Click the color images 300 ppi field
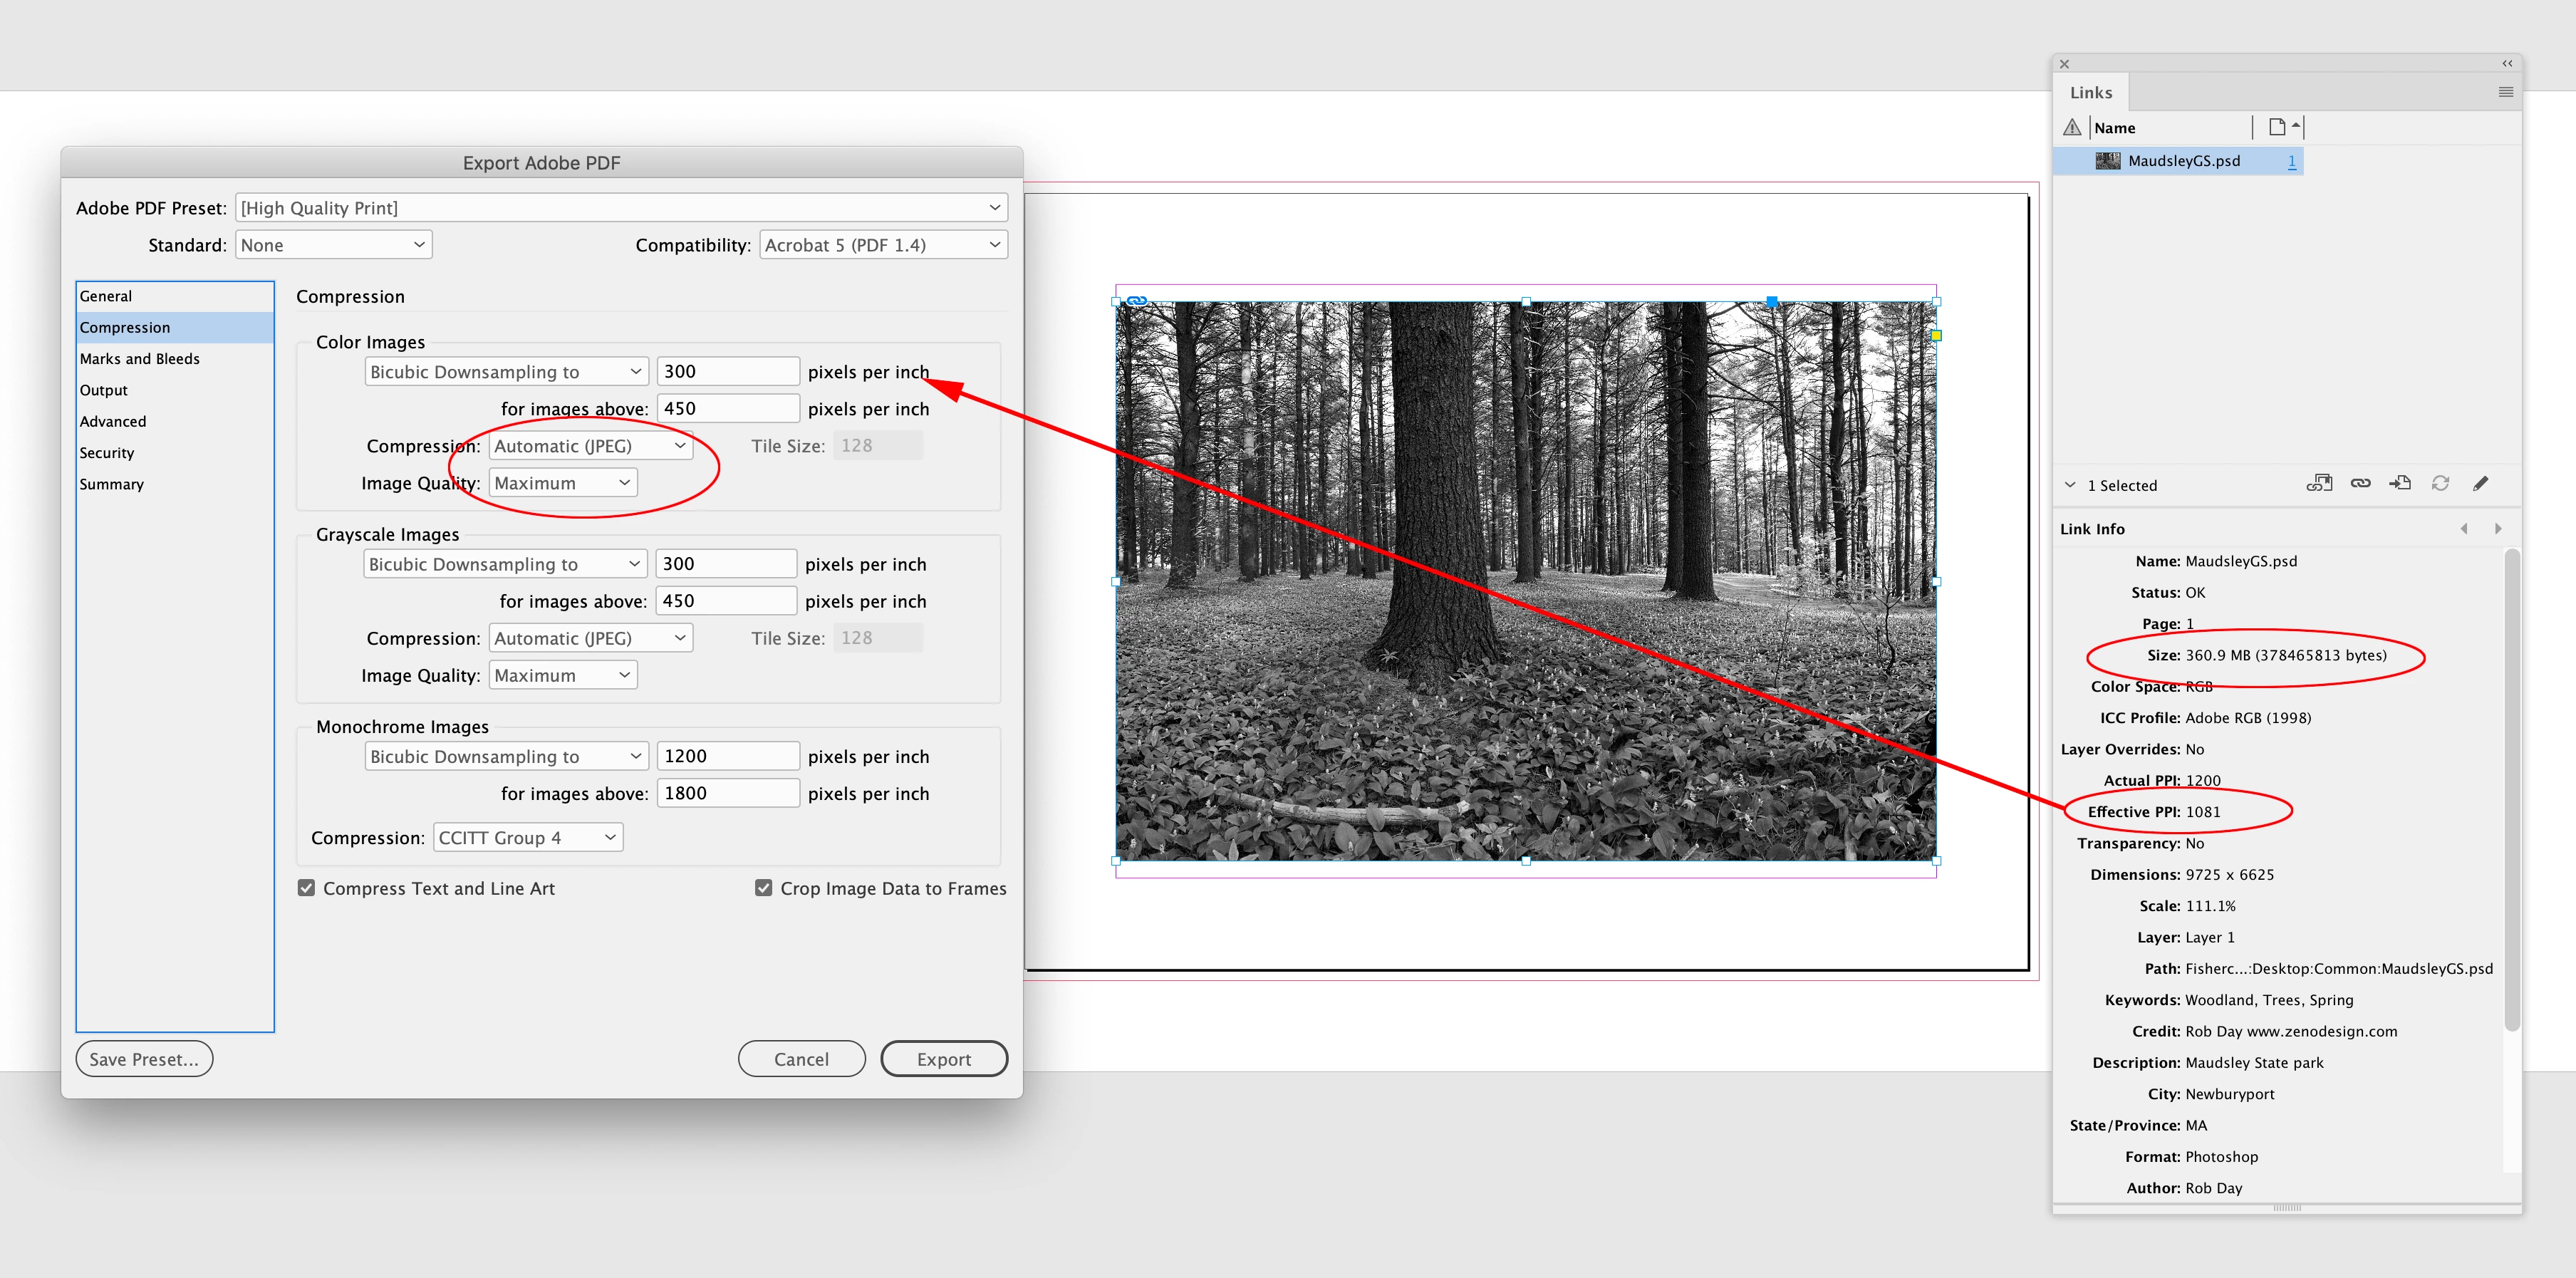The height and width of the screenshot is (1278, 2576). [727, 372]
